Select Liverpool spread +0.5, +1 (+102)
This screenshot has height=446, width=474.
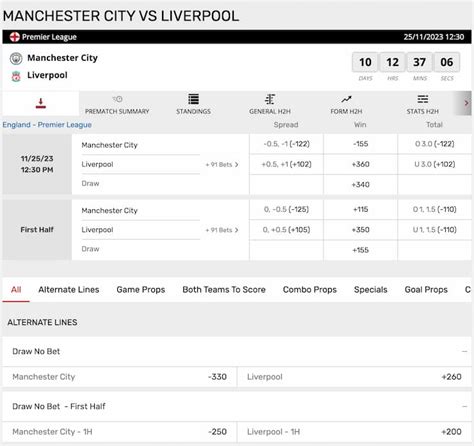286,164
